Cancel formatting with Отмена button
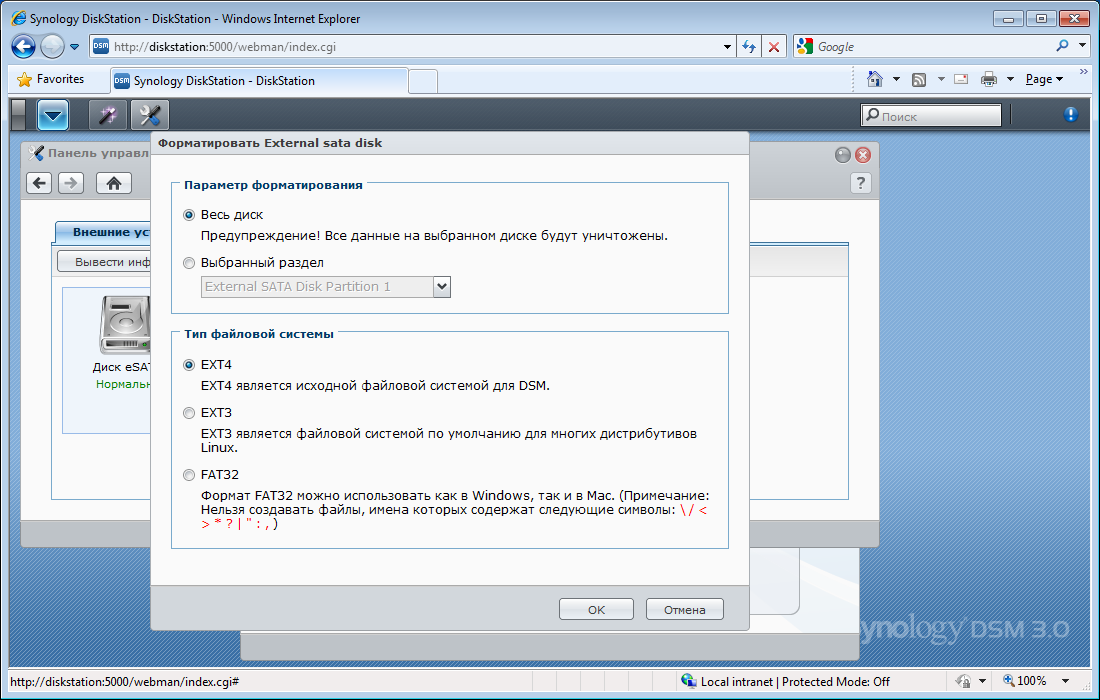 pos(685,610)
